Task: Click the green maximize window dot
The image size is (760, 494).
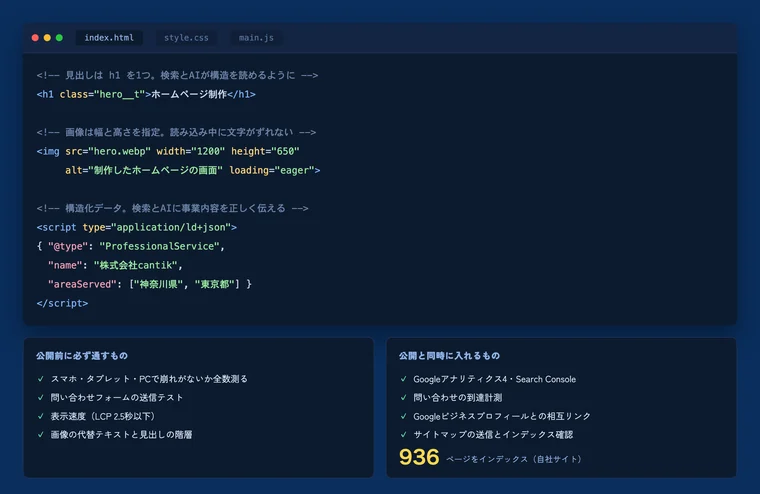Action: (x=59, y=38)
